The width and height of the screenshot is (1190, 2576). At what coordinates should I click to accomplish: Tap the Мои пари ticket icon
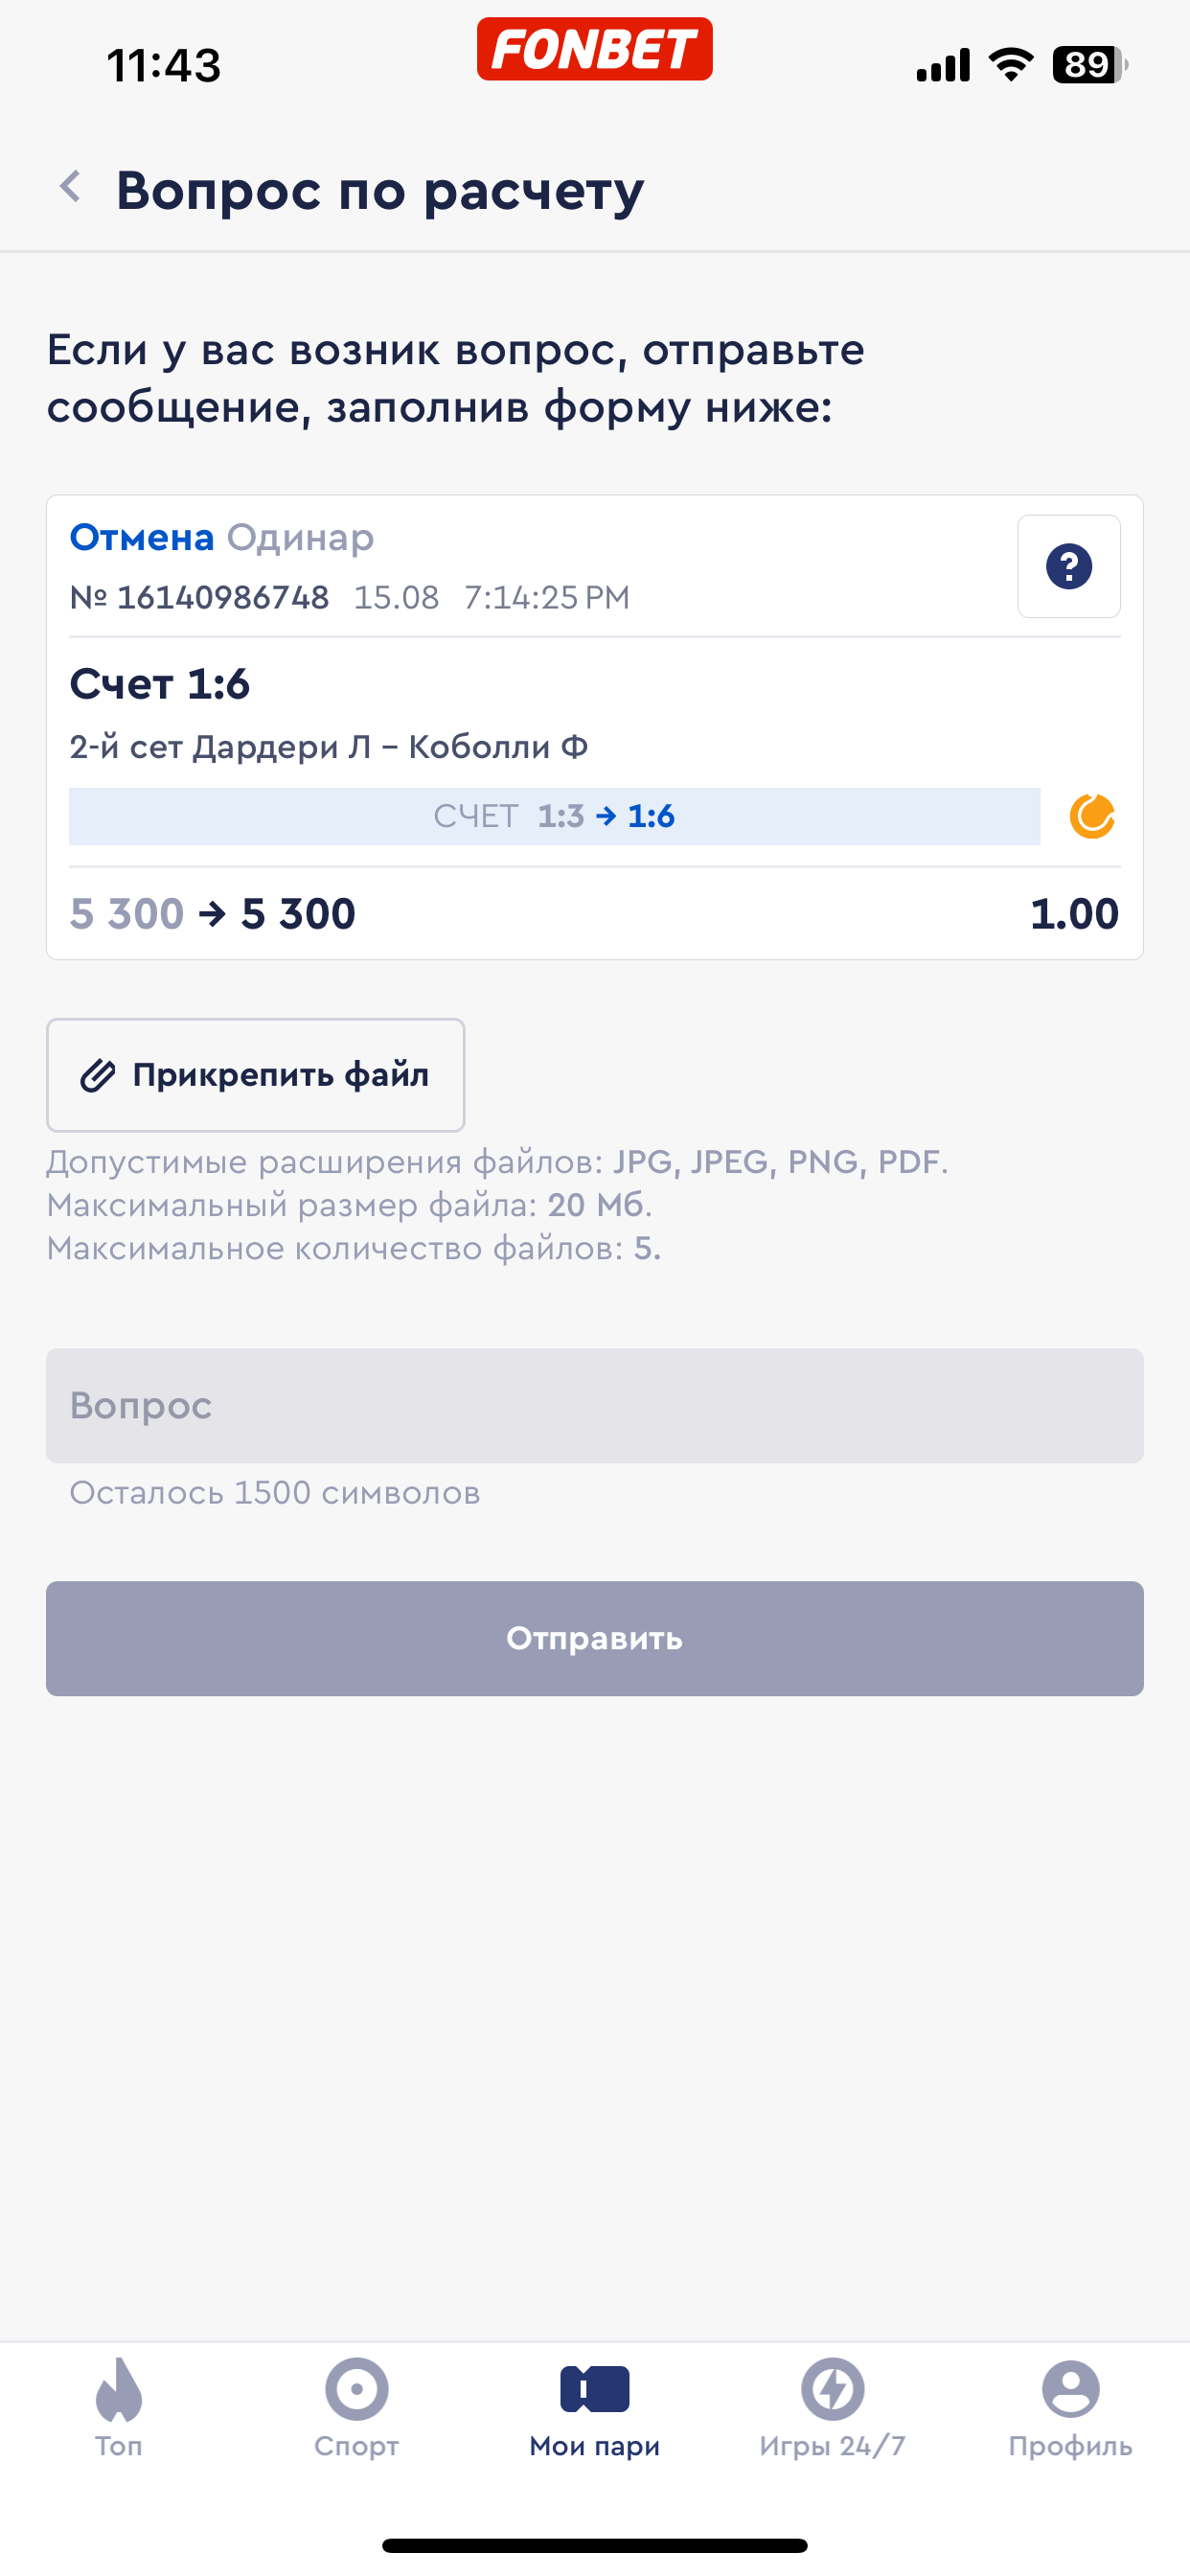tap(594, 2390)
